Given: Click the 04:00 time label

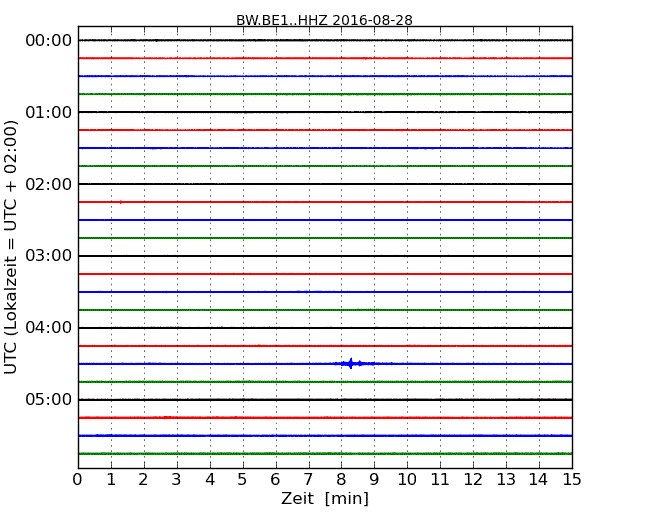Looking at the screenshot, I should [x=49, y=328].
